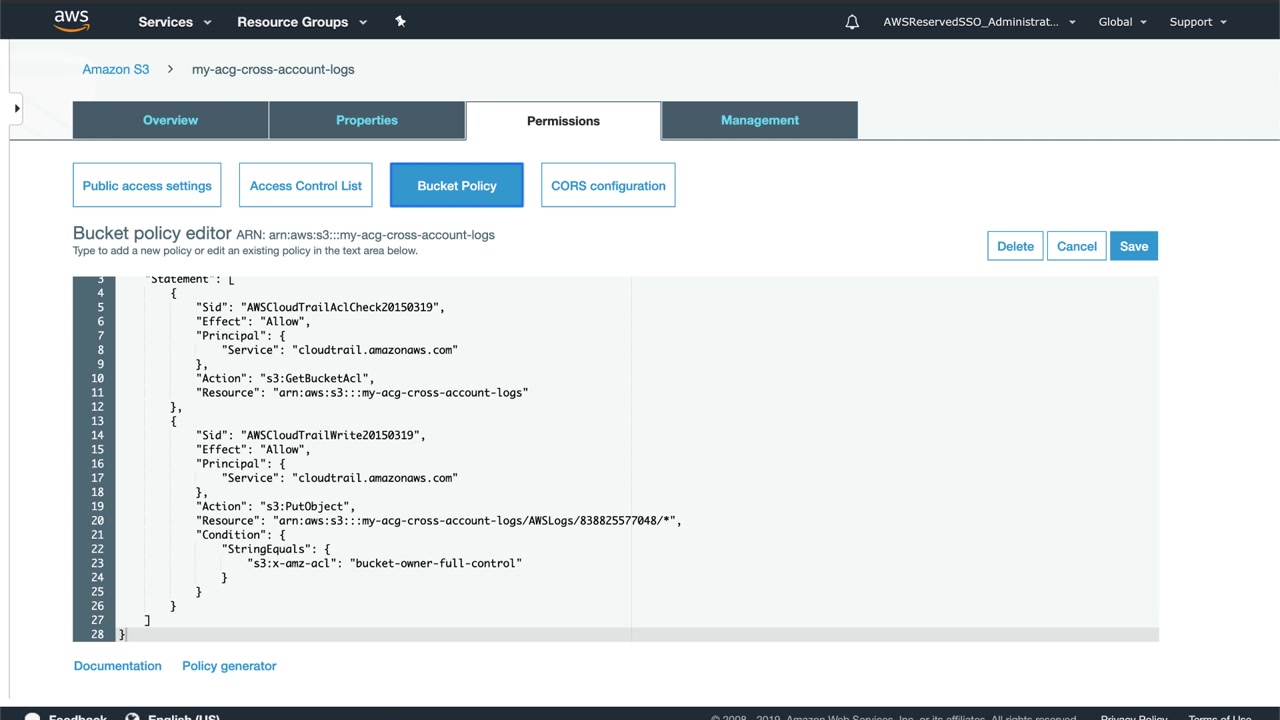Image resolution: width=1280 pixels, height=720 pixels.
Task: Go to the Management tab
Action: click(760, 120)
